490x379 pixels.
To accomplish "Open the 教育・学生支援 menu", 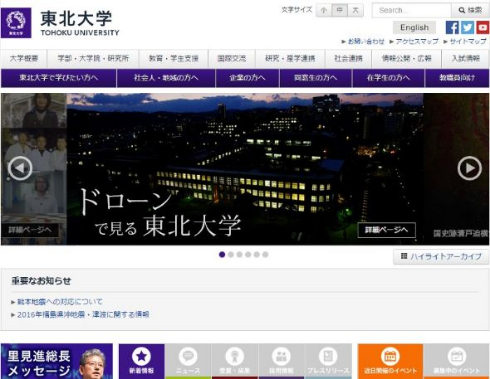I will click(x=173, y=59).
